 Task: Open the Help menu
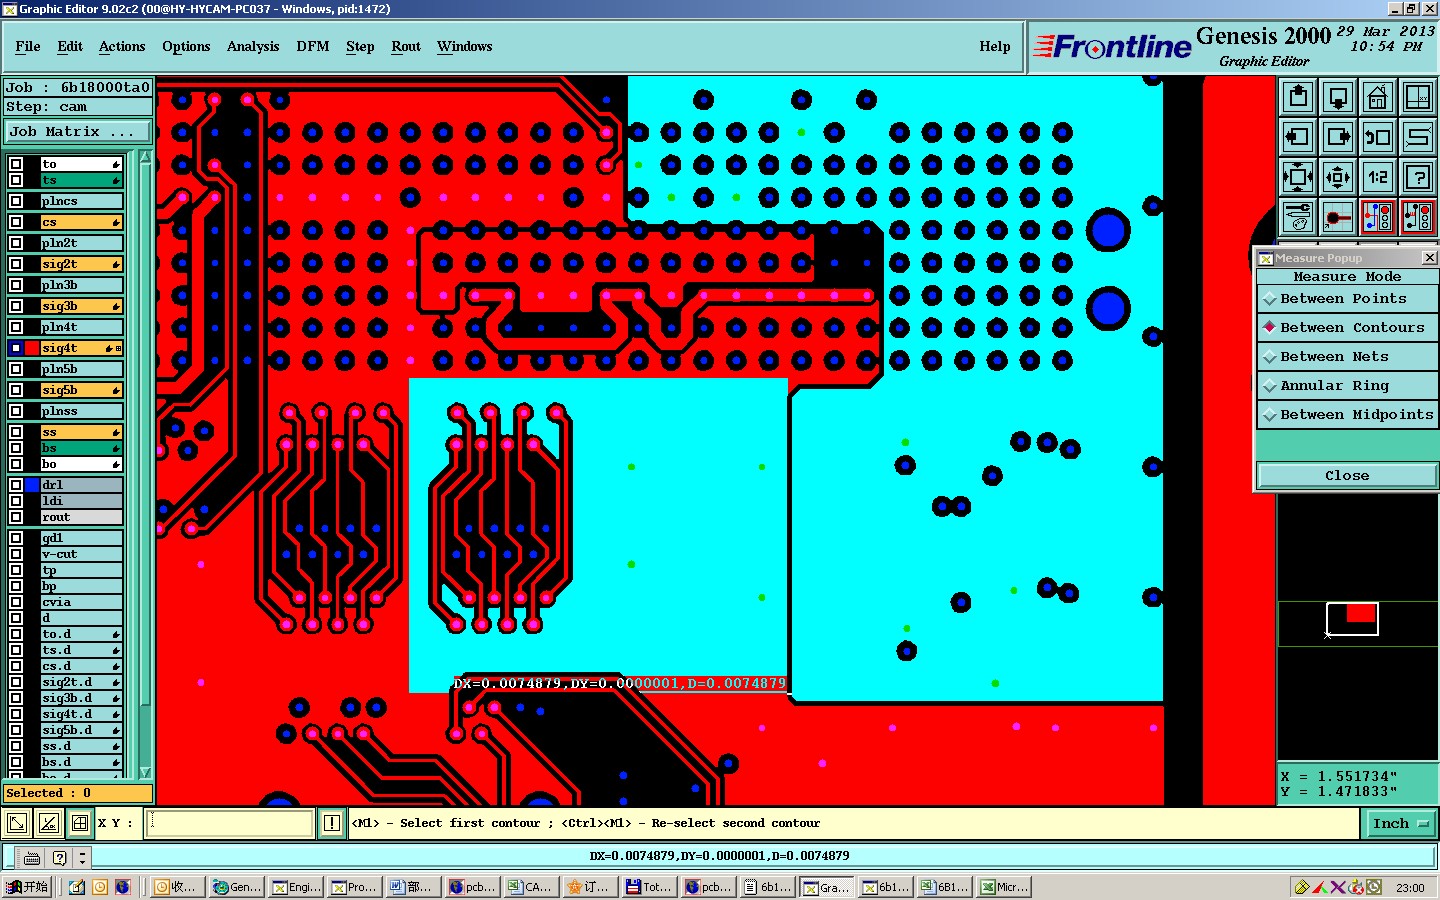click(x=995, y=47)
